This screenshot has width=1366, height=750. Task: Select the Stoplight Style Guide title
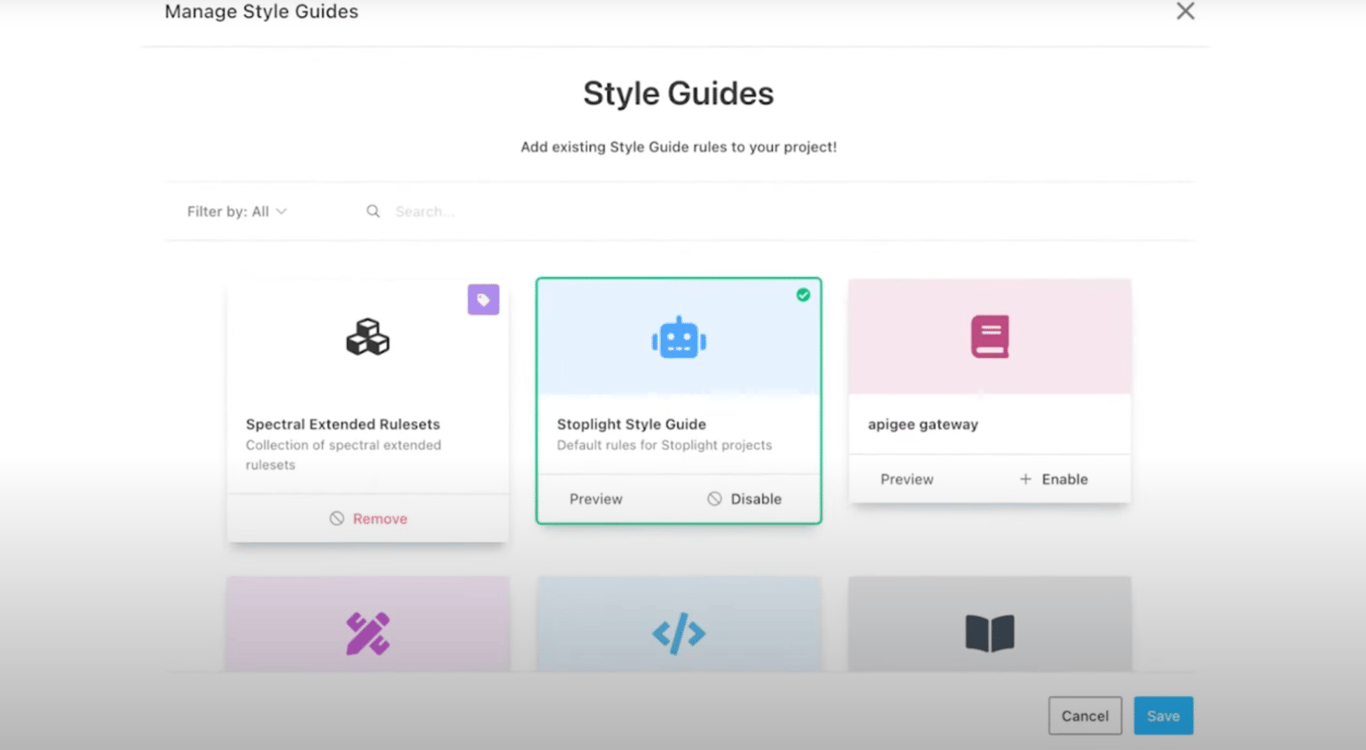(x=631, y=424)
